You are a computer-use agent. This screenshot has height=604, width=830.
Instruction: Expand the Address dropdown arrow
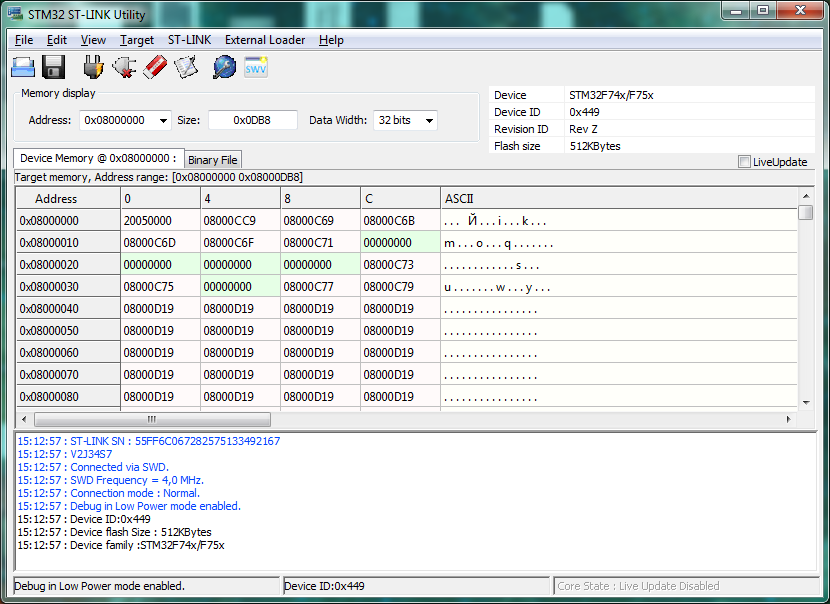164,121
